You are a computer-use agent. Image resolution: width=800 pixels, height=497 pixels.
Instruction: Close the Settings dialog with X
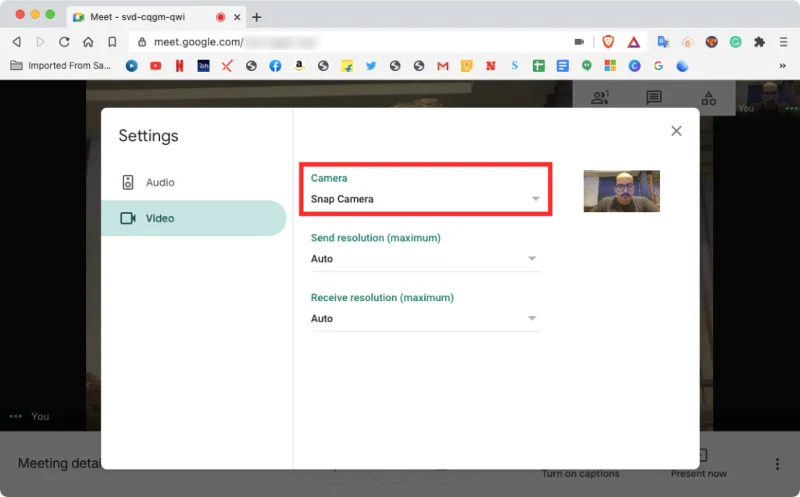coord(676,131)
